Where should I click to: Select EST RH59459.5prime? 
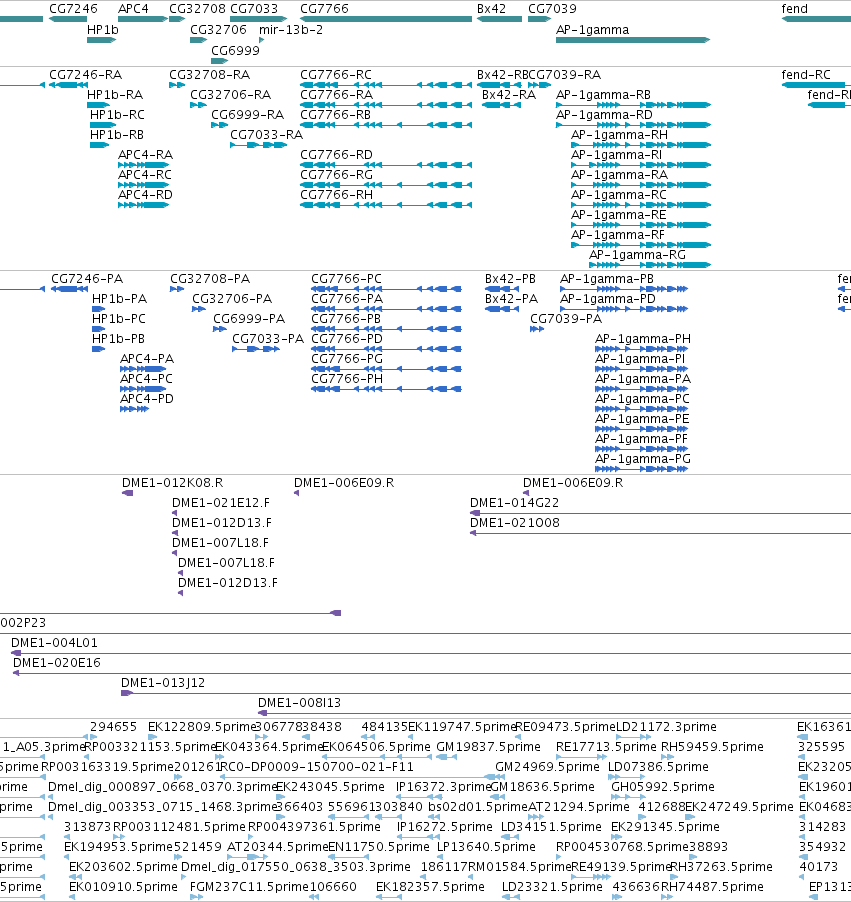[x=712, y=747]
